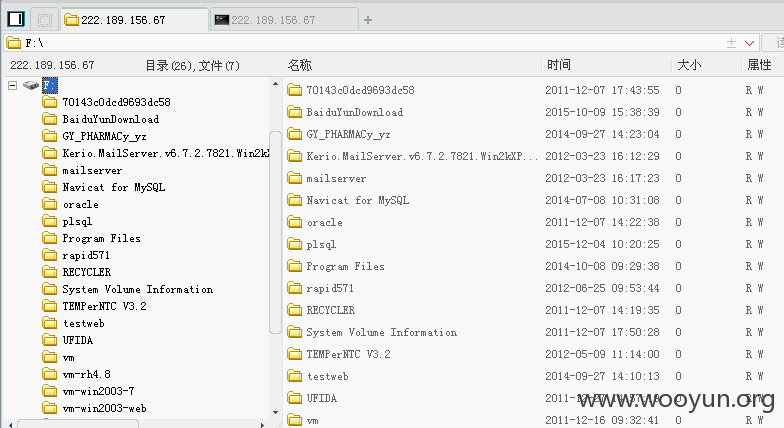Click tree scrollbar down arrow
The image size is (784, 428).
pos(275,412)
